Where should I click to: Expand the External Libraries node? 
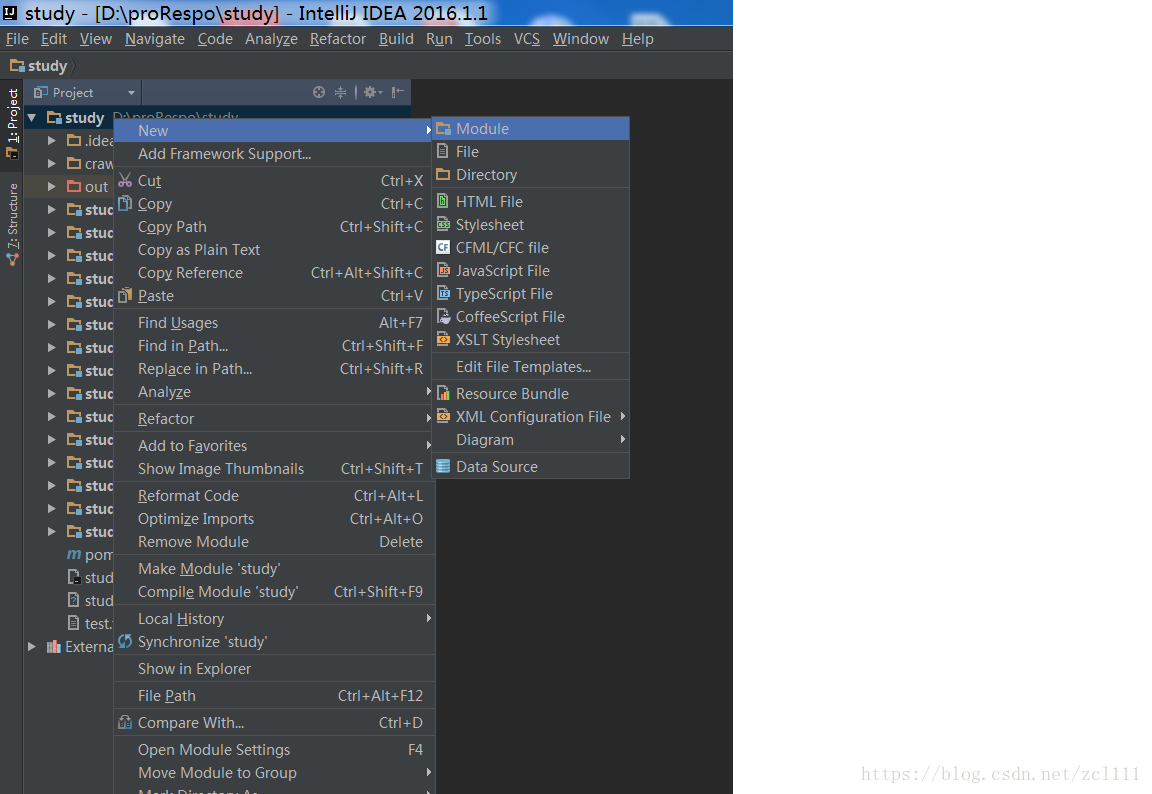(32, 646)
